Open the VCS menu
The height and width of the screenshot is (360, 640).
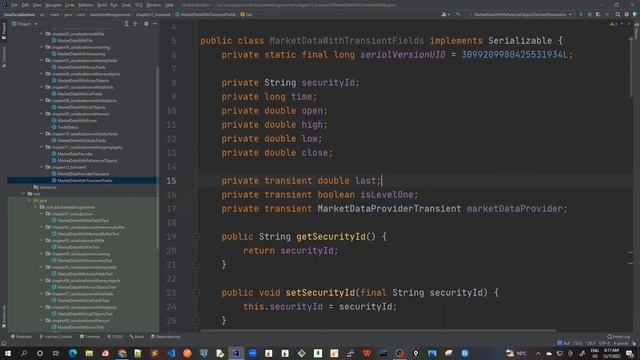(x=139, y=5)
